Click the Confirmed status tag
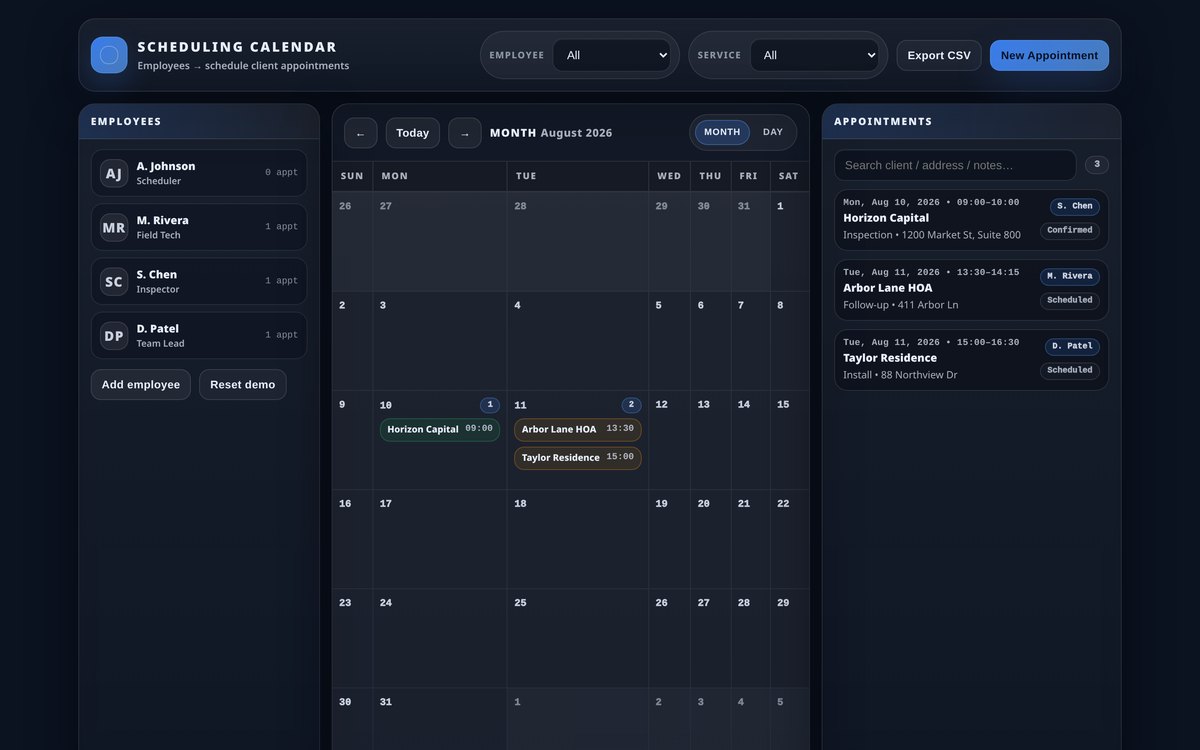 1070,230
